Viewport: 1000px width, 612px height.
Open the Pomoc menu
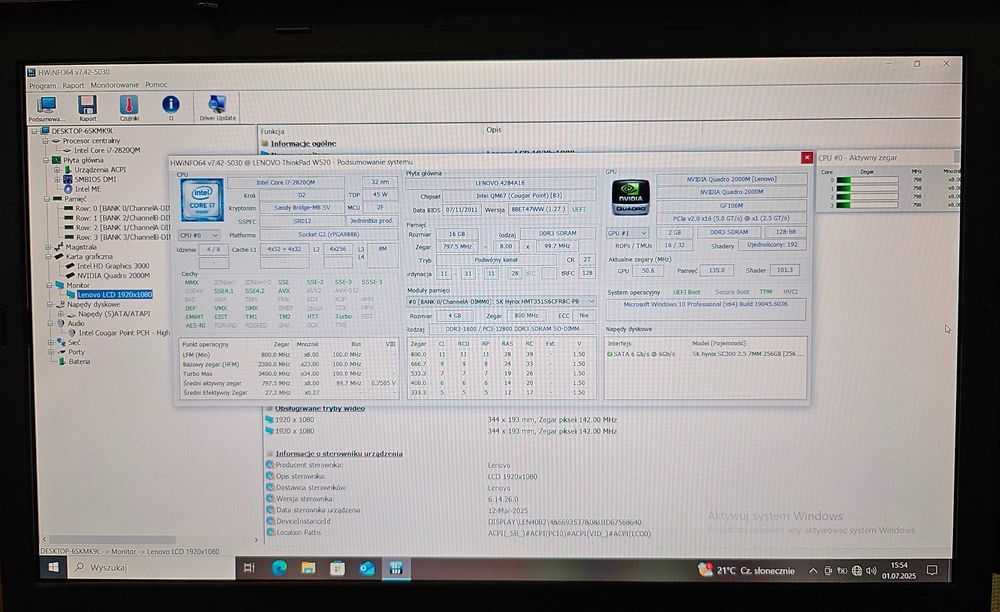click(x=156, y=85)
